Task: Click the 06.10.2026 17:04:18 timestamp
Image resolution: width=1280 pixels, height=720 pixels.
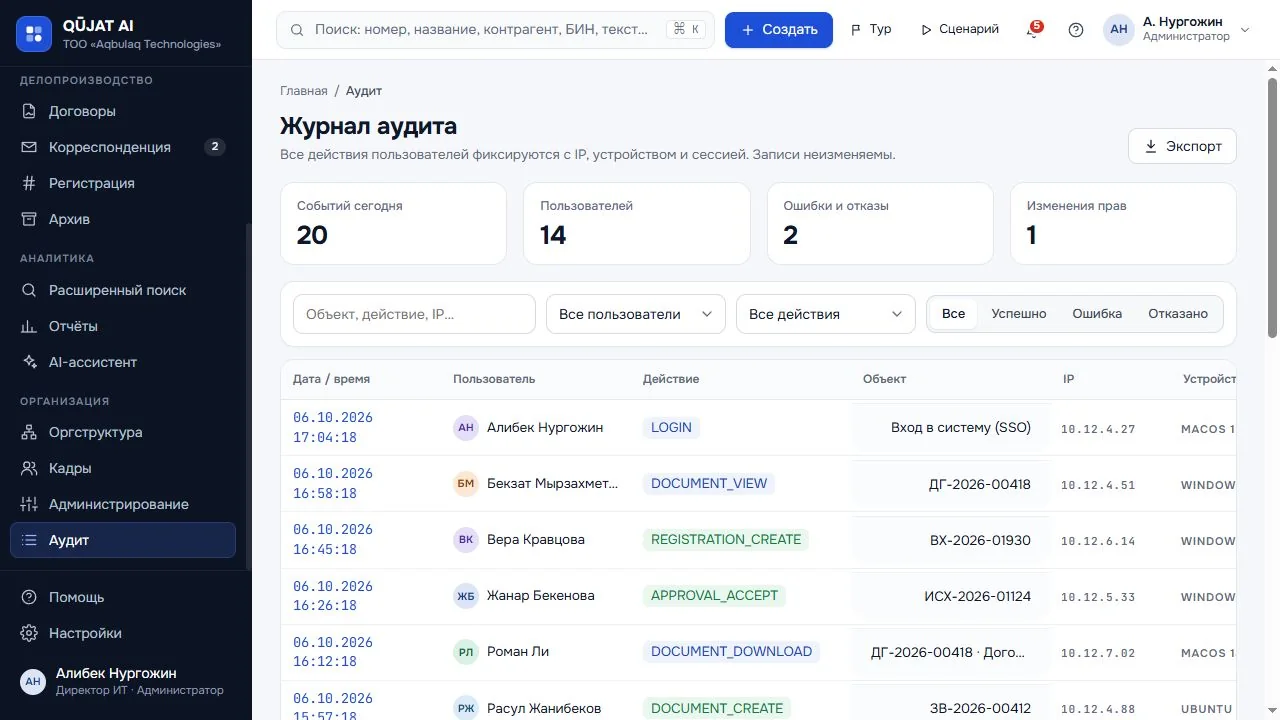Action: (x=333, y=427)
